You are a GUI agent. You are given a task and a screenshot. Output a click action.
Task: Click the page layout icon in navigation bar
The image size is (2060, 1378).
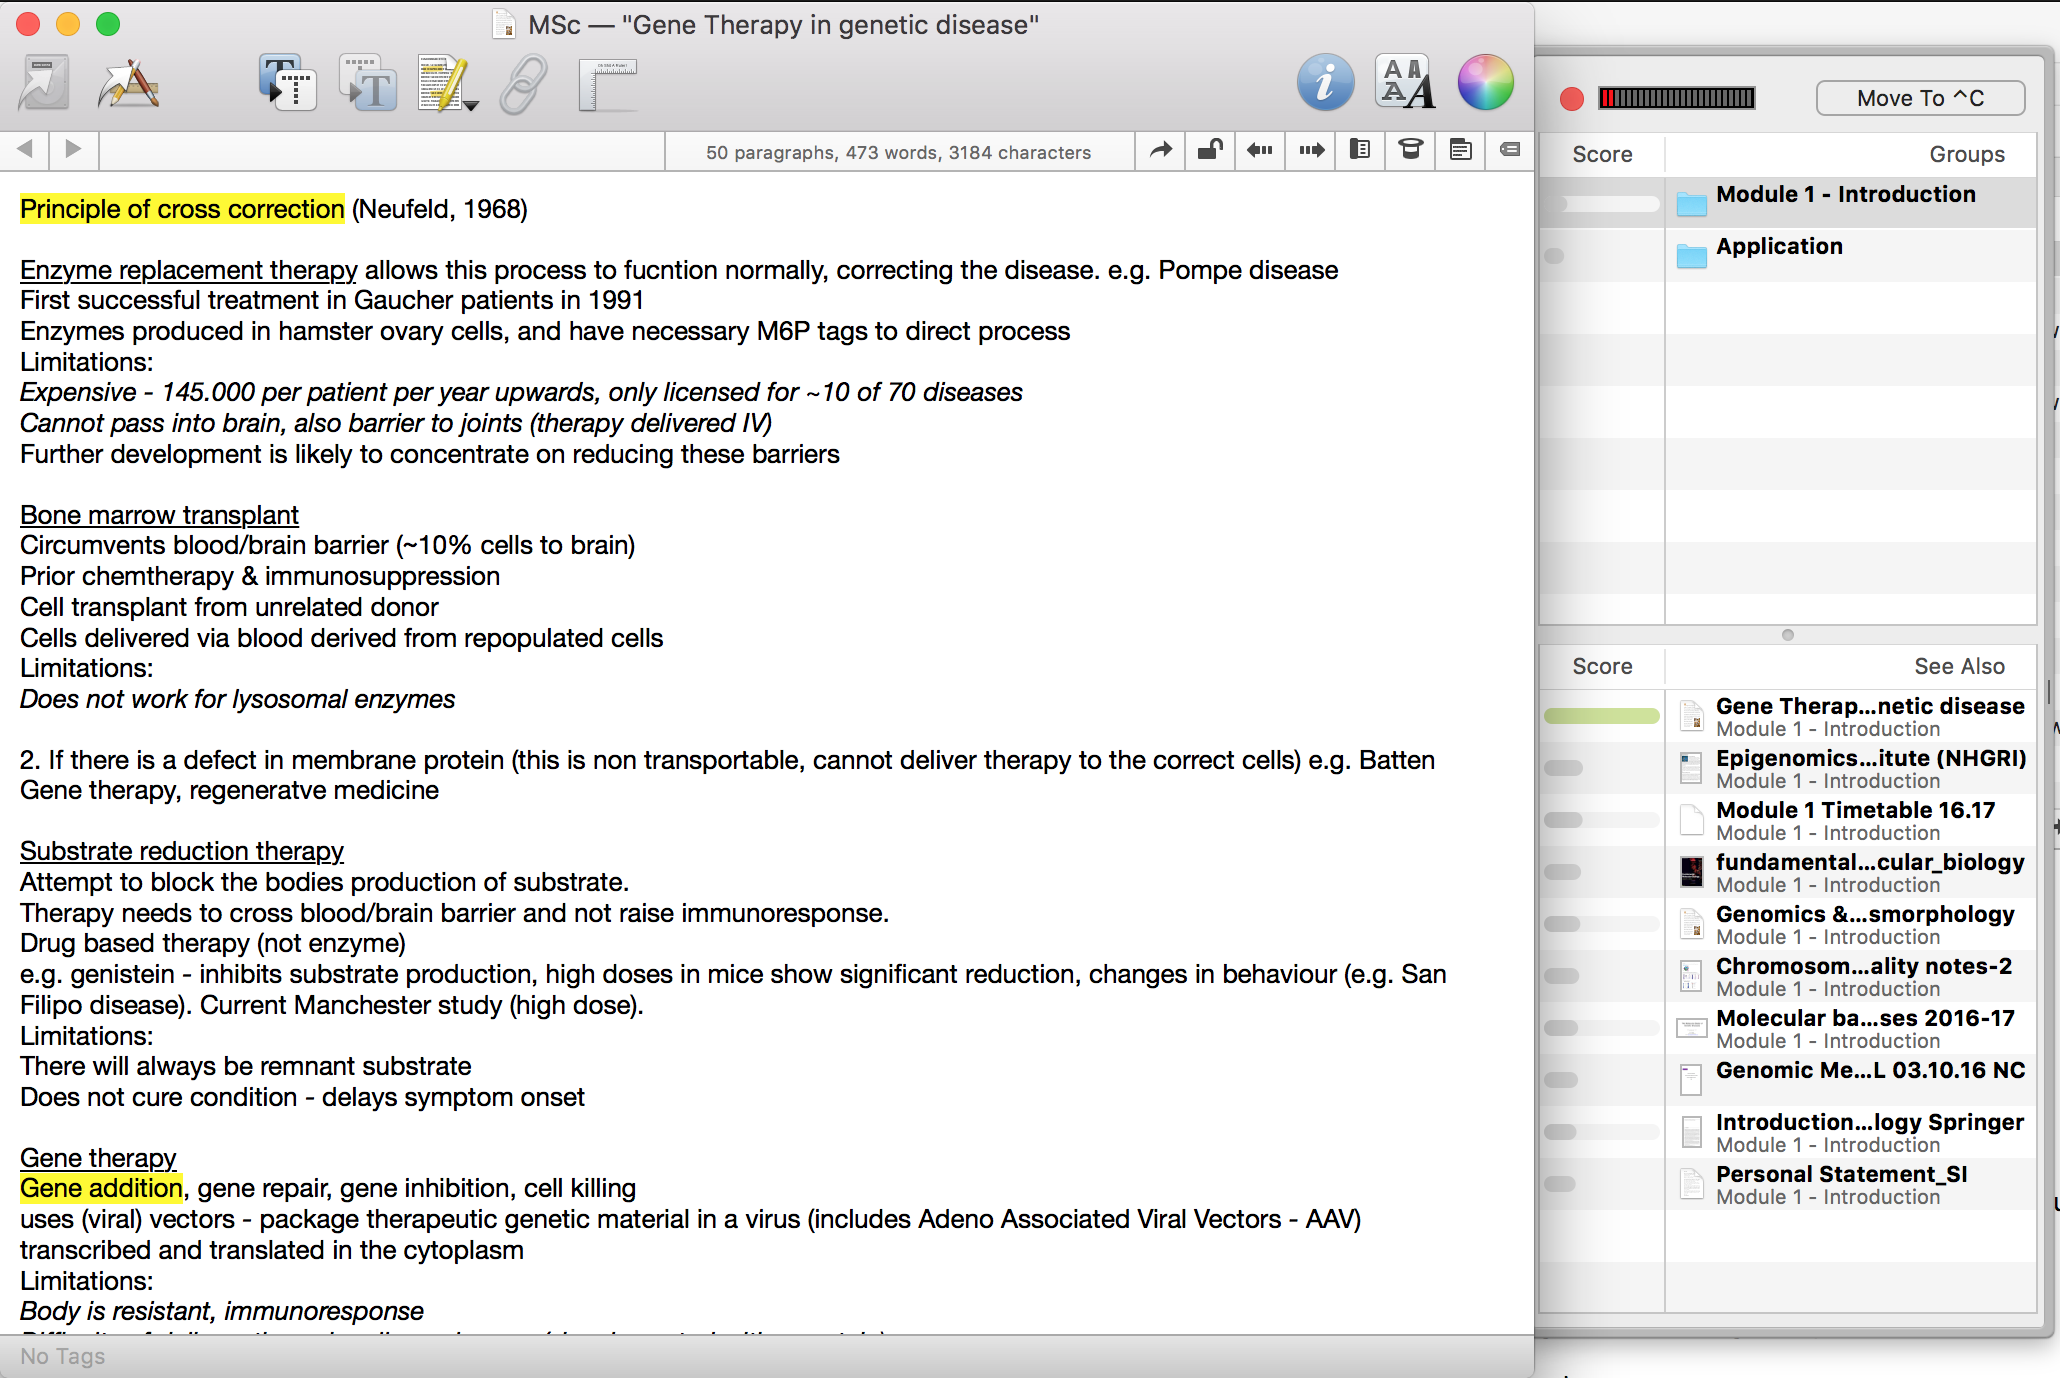tap(1360, 150)
